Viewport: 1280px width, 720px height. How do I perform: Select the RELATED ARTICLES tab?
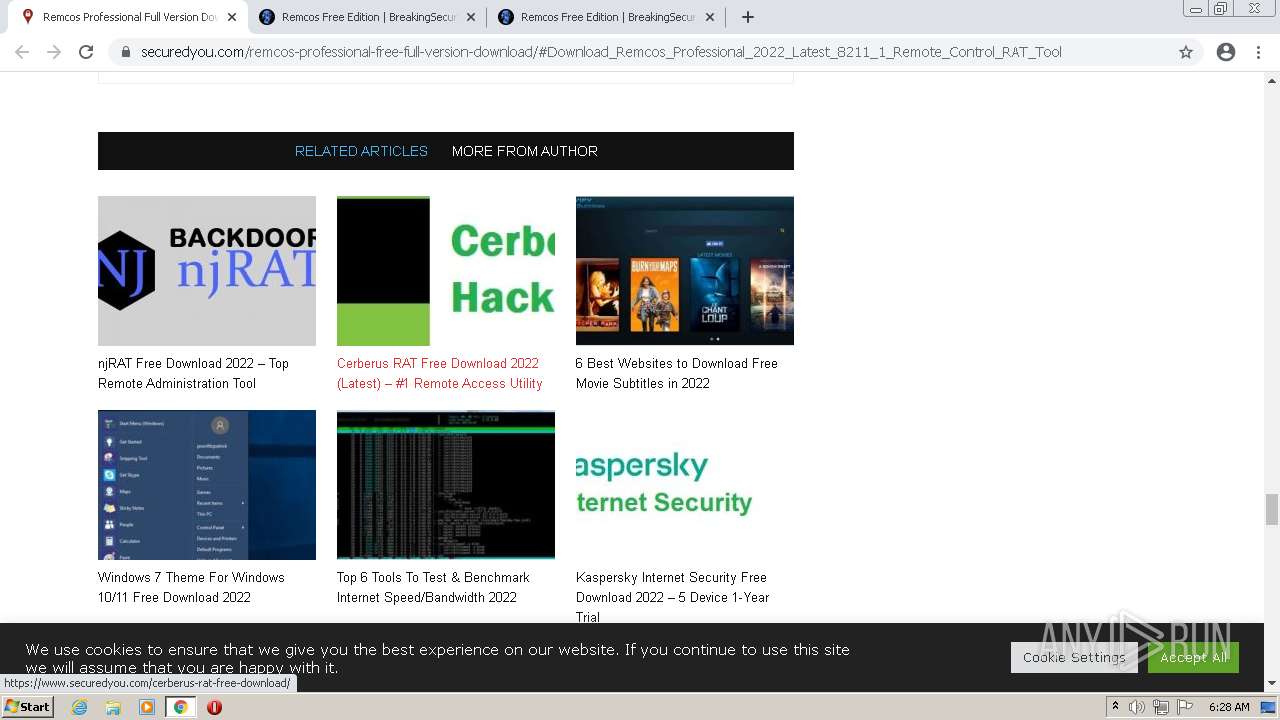coord(361,151)
